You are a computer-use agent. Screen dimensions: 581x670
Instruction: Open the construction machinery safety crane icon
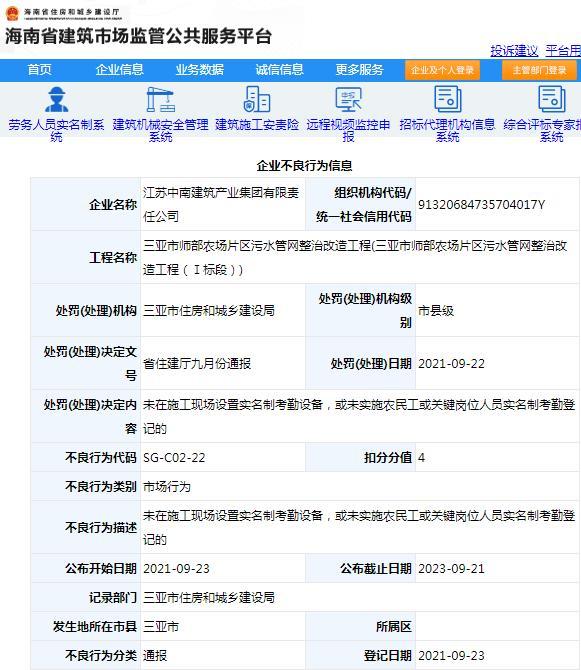[161, 99]
